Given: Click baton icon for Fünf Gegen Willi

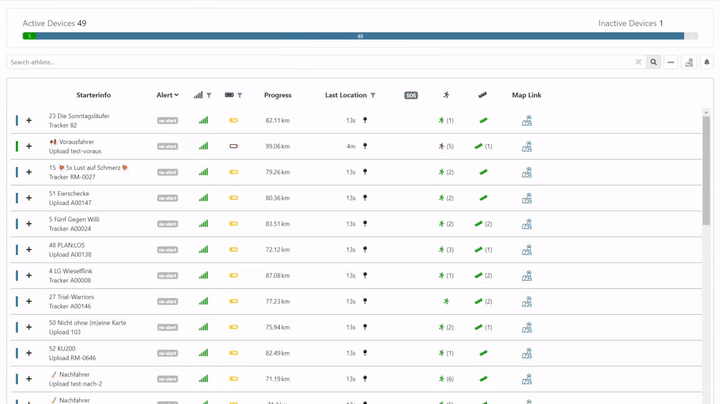Looking at the screenshot, I should (479, 224).
